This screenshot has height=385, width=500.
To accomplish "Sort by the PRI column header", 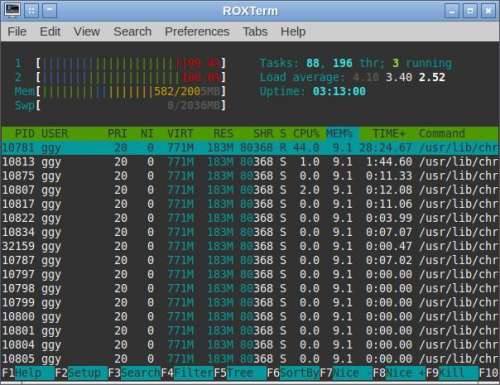I will click(117, 134).
